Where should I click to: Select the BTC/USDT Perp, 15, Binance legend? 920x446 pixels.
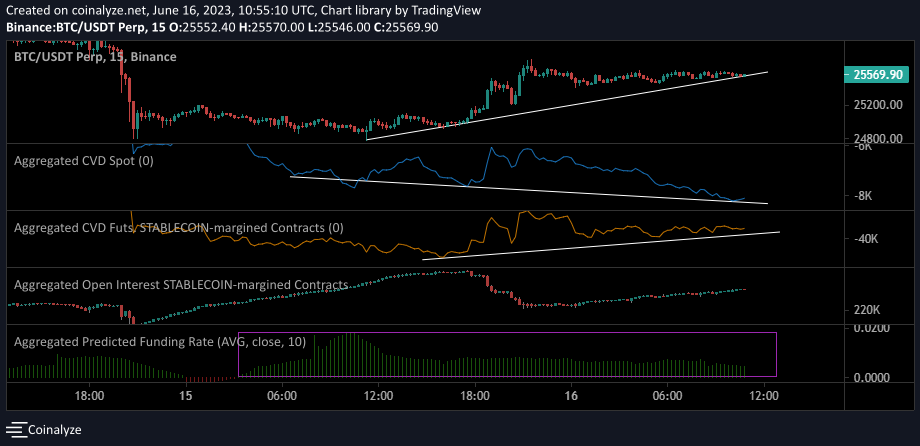point(95,57)
